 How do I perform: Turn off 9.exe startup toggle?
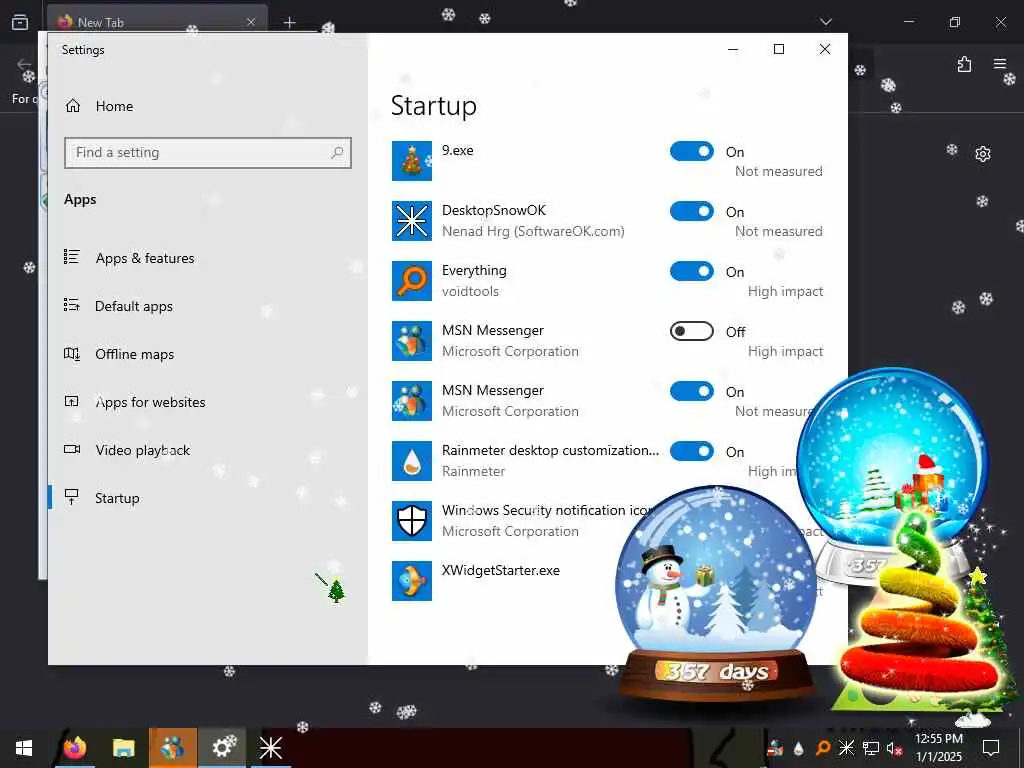tap(692, 151)
